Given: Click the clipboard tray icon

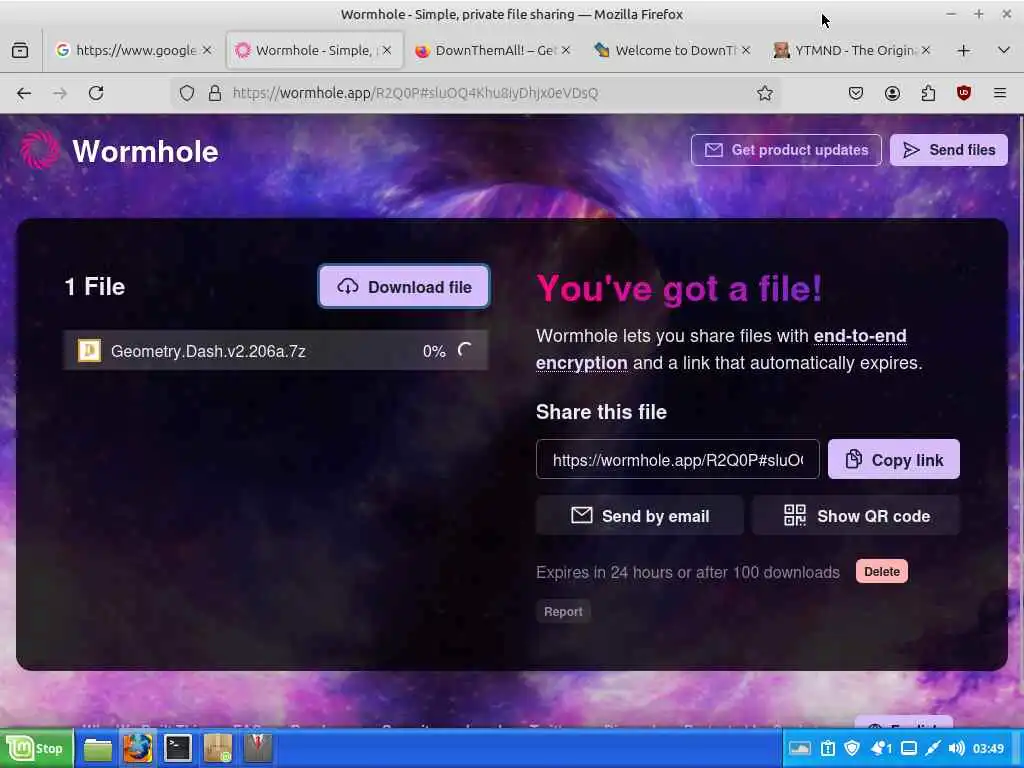Looking at the screenshot, I should pos(827,748).
